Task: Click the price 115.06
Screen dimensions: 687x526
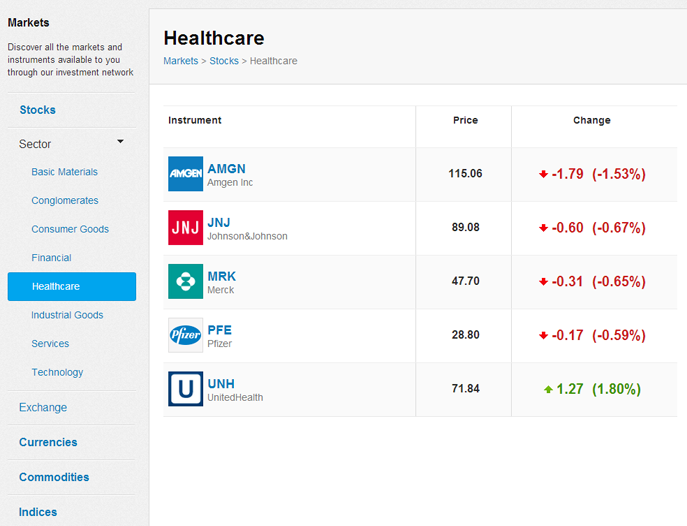Action: (465, 173)
